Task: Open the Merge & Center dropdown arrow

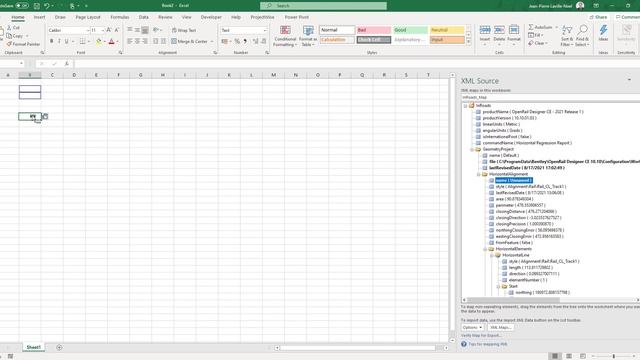Action: pos(212,41)
